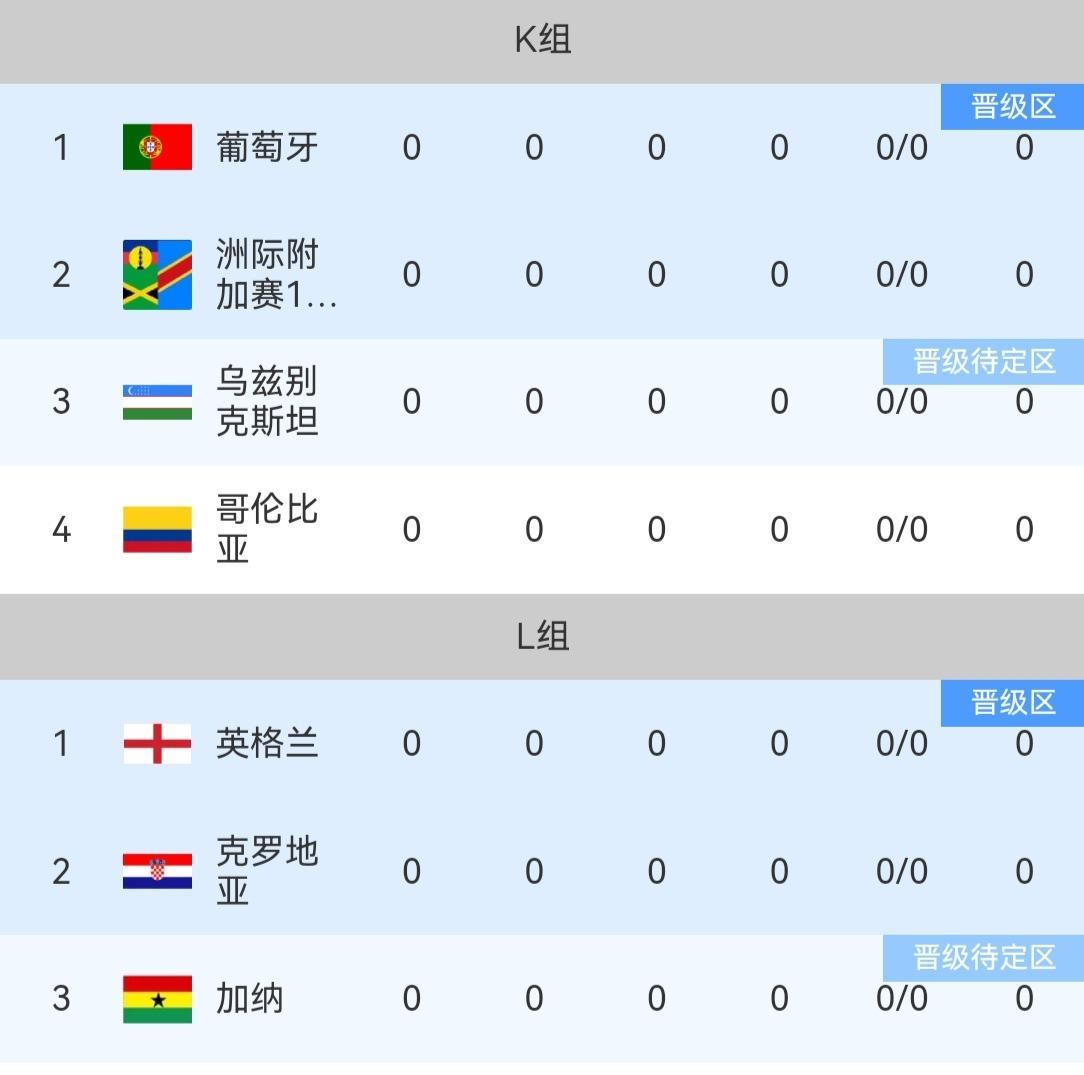Select the 英格兰 team name
The image size is (1084, 1075).
point(267,744)
